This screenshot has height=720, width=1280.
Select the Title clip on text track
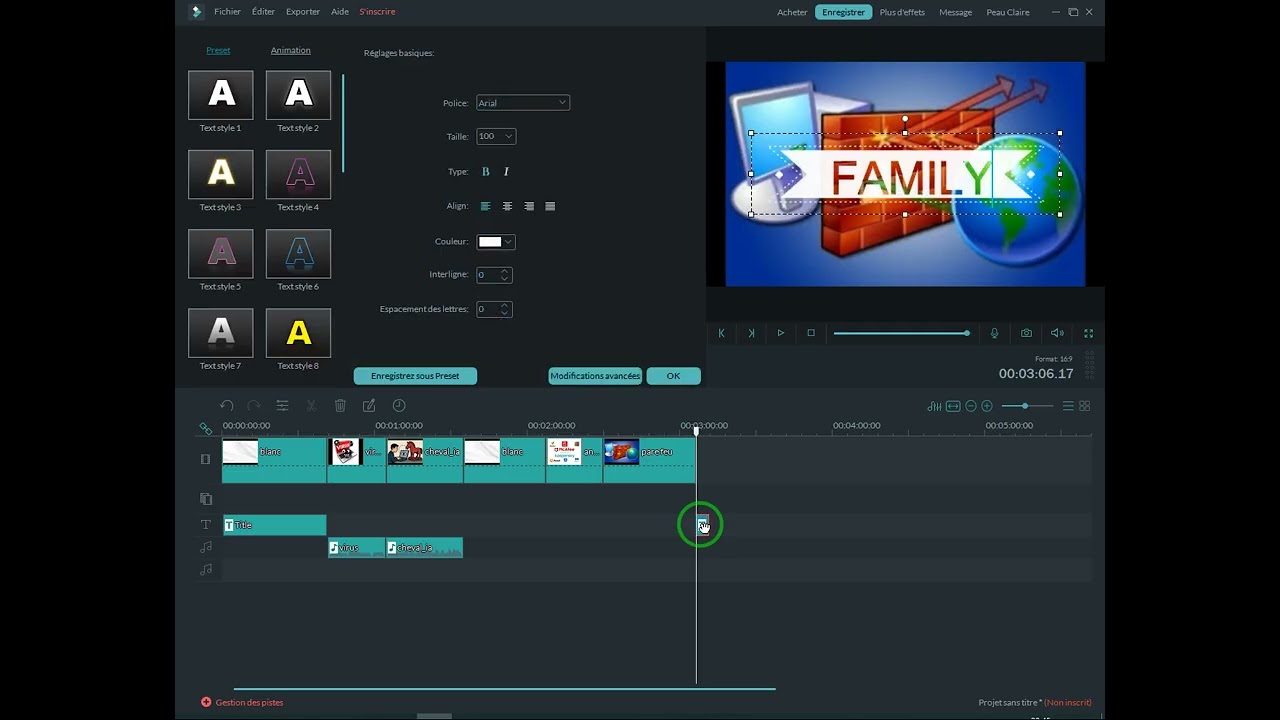275,525
